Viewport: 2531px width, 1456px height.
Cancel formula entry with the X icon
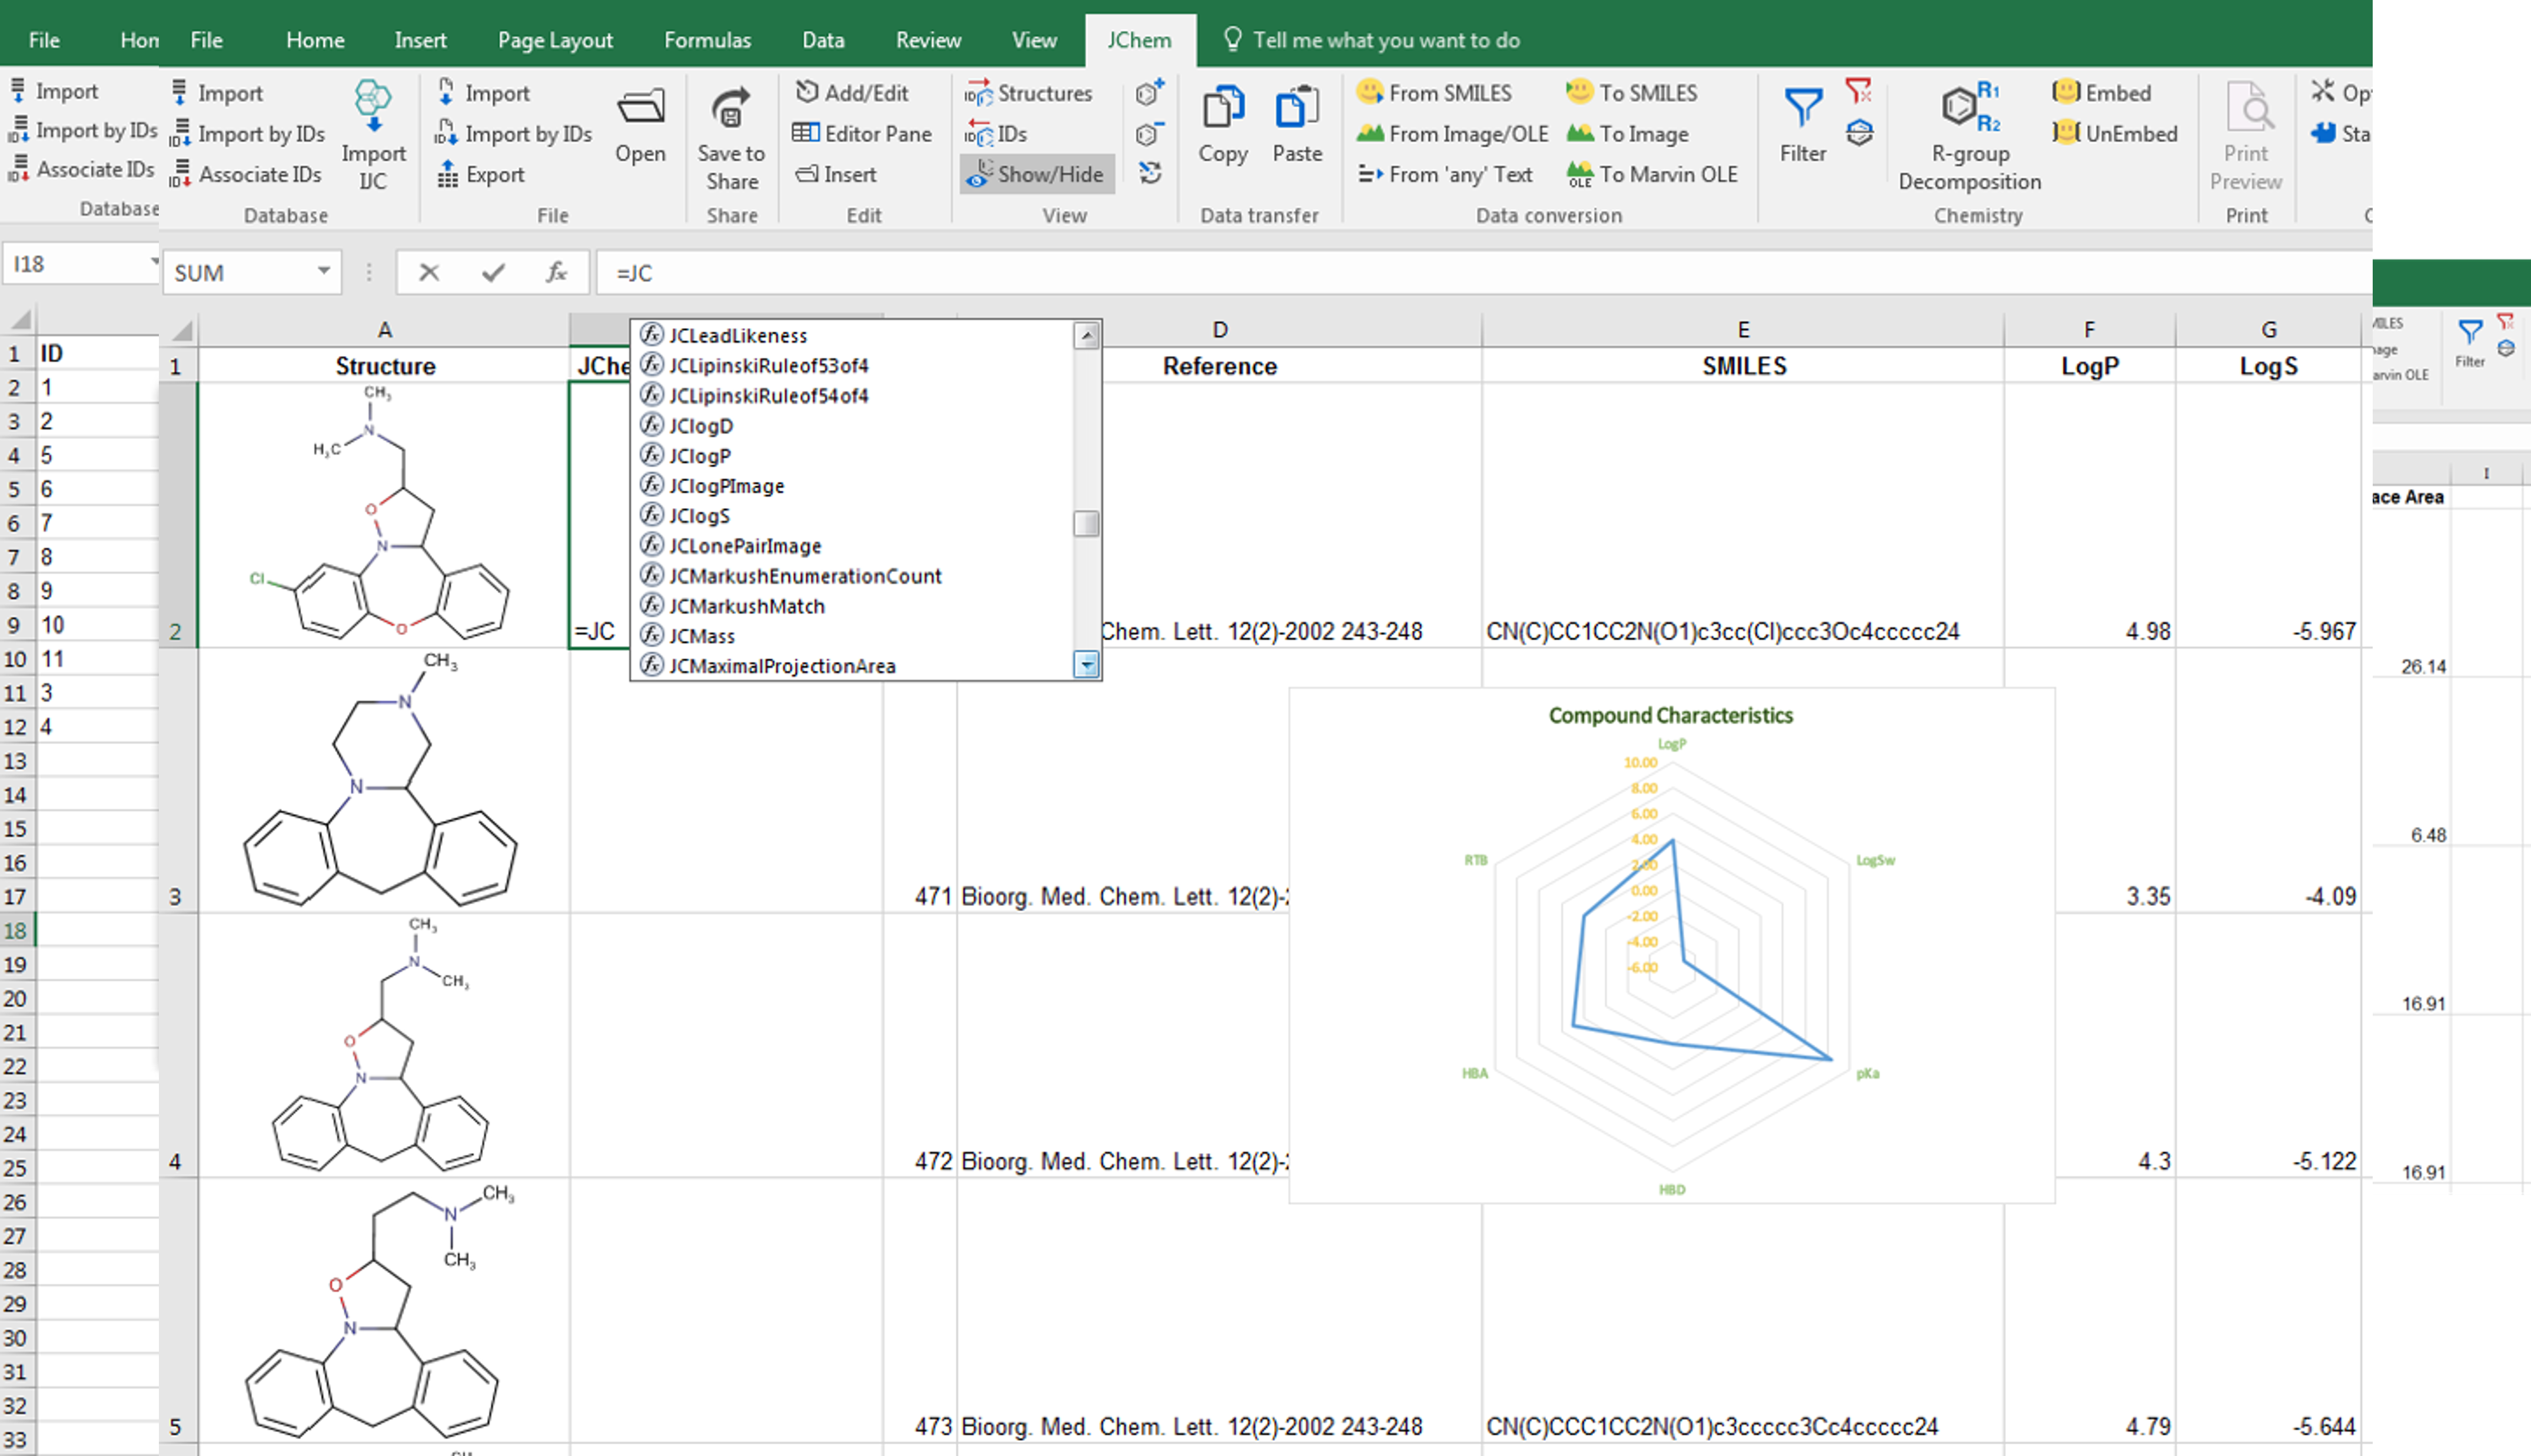point(429,272)
